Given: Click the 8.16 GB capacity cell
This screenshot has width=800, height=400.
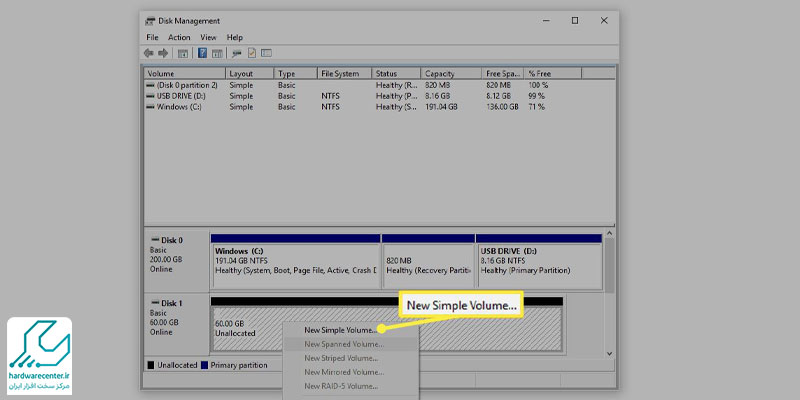Looking at the screenshot, I should pos(437,96).
